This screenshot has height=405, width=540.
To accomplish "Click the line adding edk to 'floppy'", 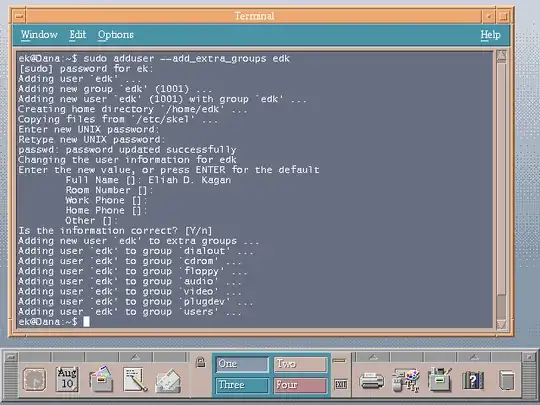I will tap(133, 271).
